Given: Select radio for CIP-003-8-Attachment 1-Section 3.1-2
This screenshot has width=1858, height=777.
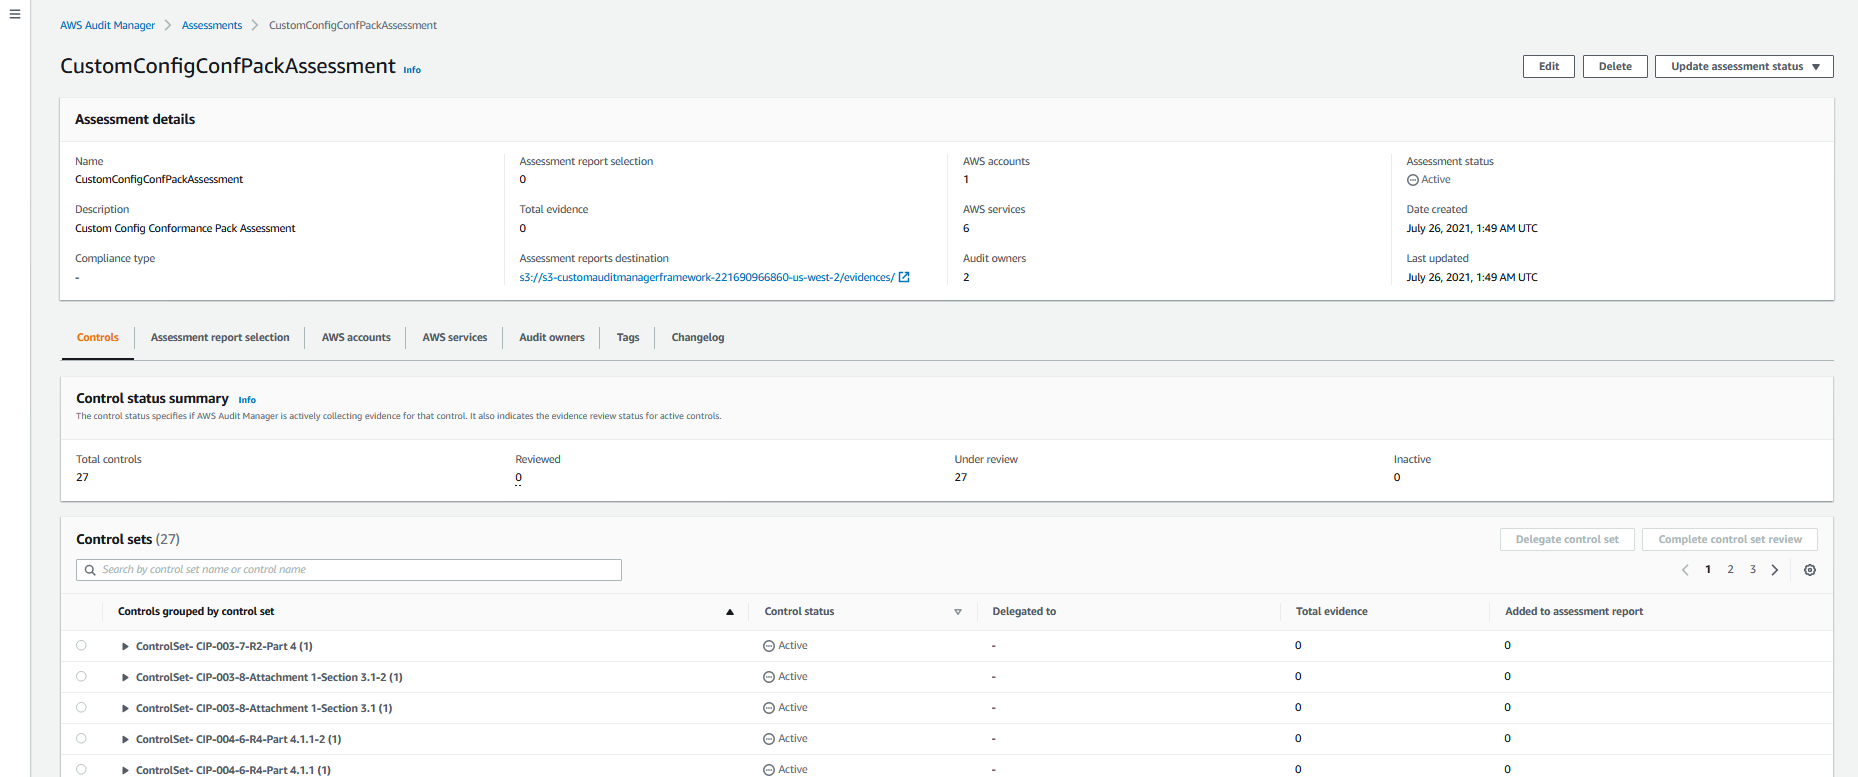Looking at the screenshot, I should (81, 677).
